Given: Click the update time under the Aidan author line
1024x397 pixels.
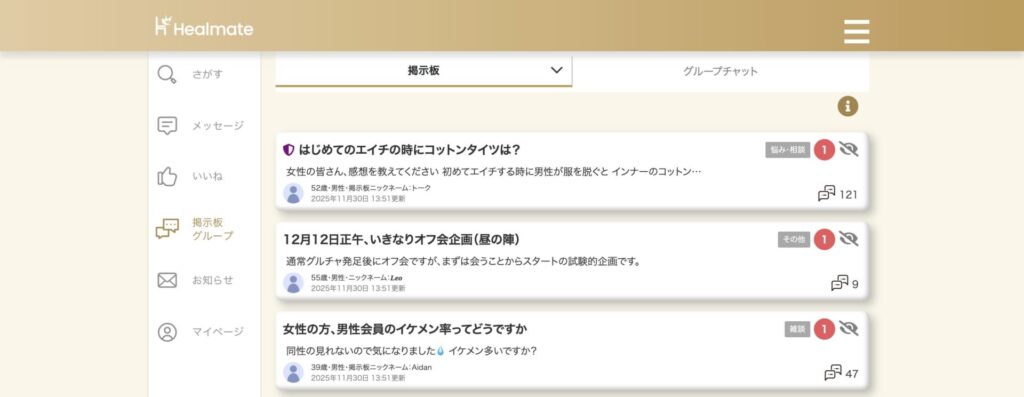Looking at the screenshot, I should tap(358, 377).
